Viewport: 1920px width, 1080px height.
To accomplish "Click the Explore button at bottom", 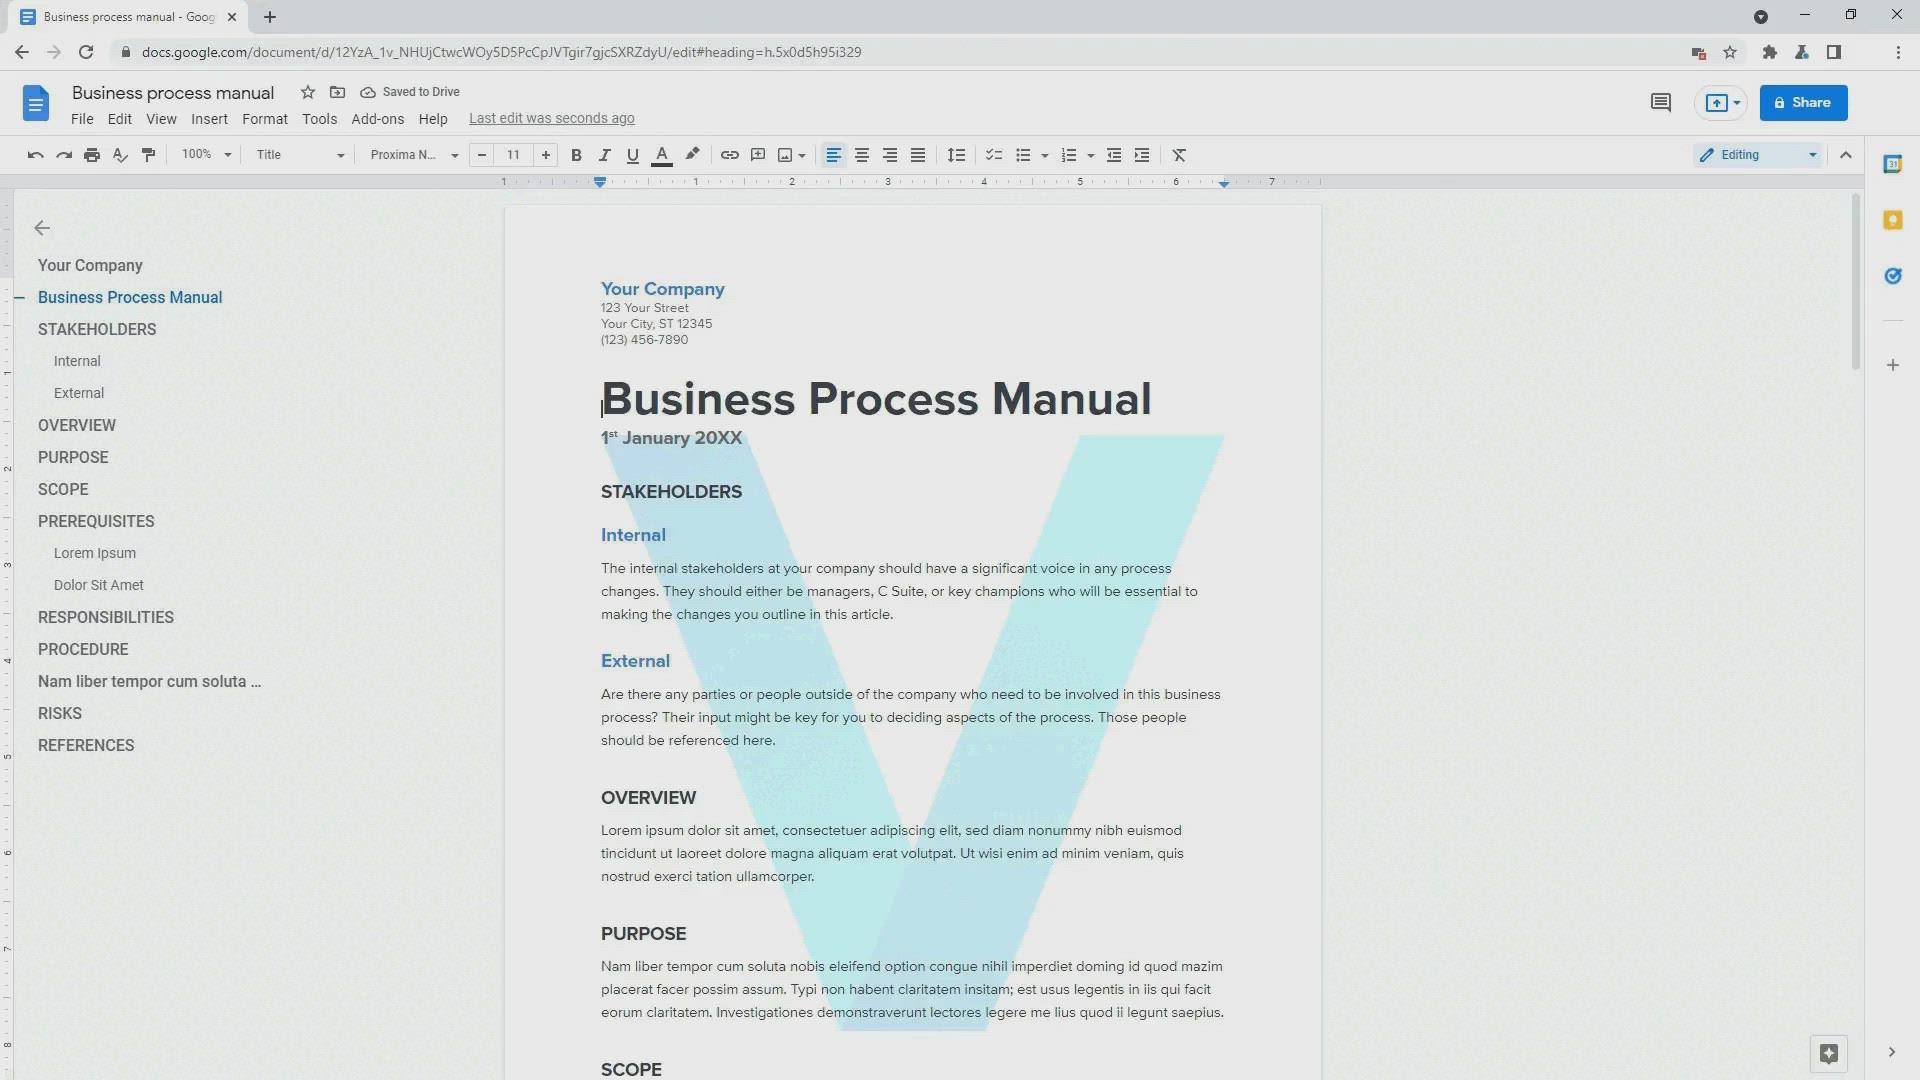I will click(1829, 1053).
